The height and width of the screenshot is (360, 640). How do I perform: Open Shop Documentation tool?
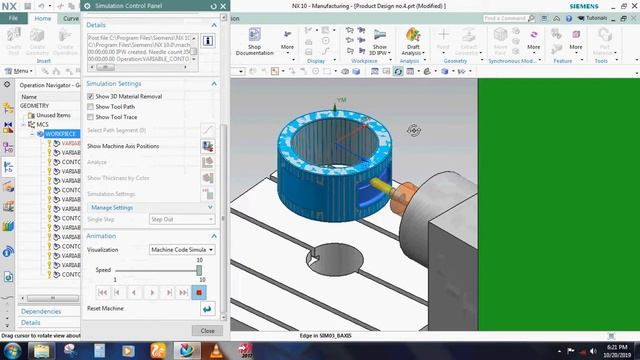254,41
